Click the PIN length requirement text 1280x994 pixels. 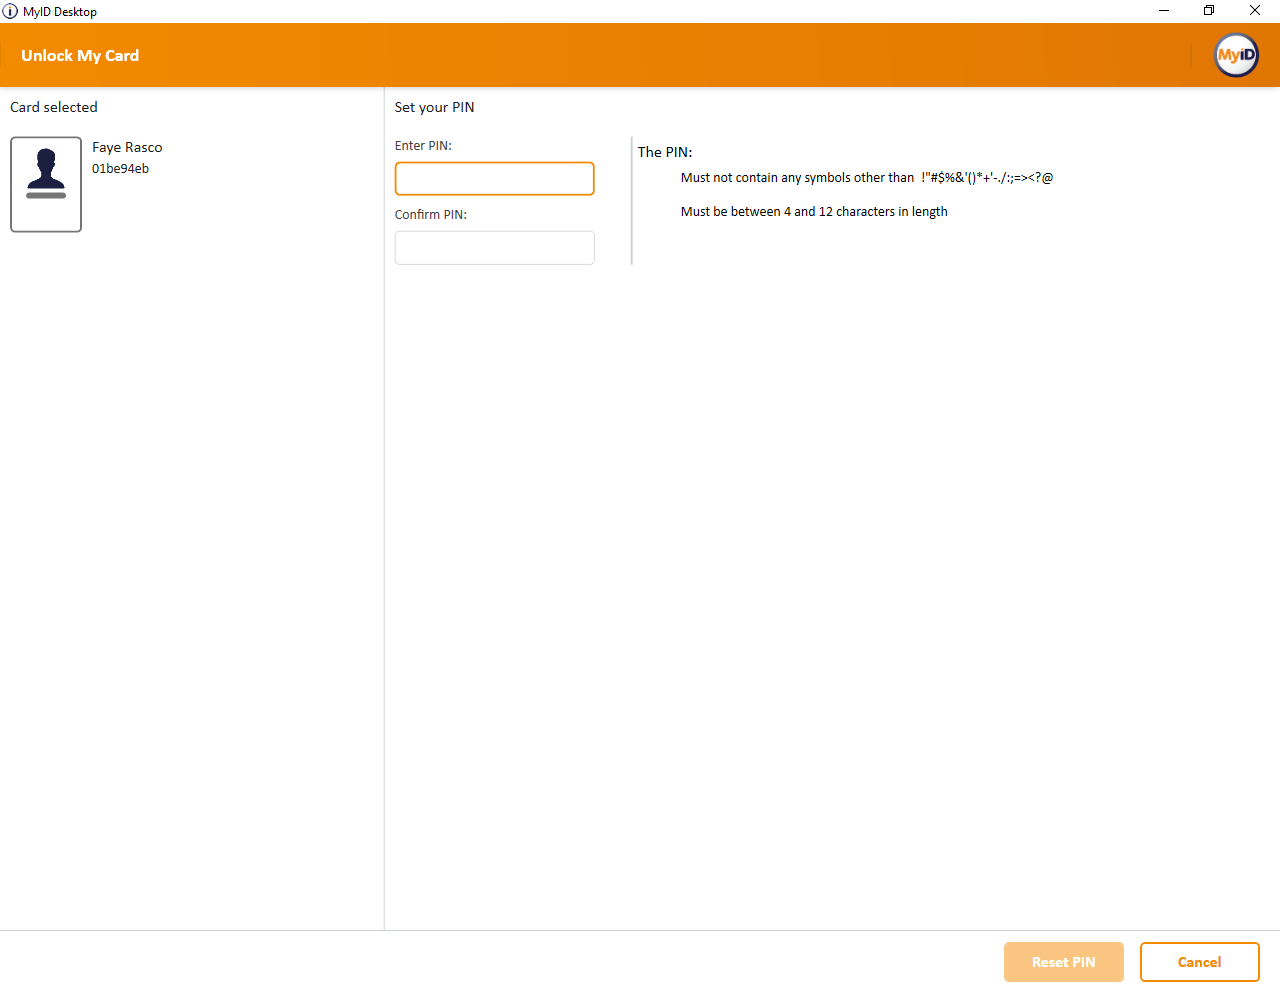(814, 212)
